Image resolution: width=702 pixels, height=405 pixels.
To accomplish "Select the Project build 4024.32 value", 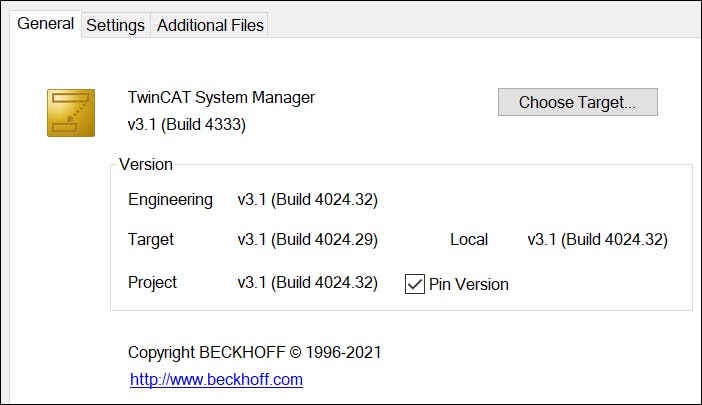I will tap(307, 283).
